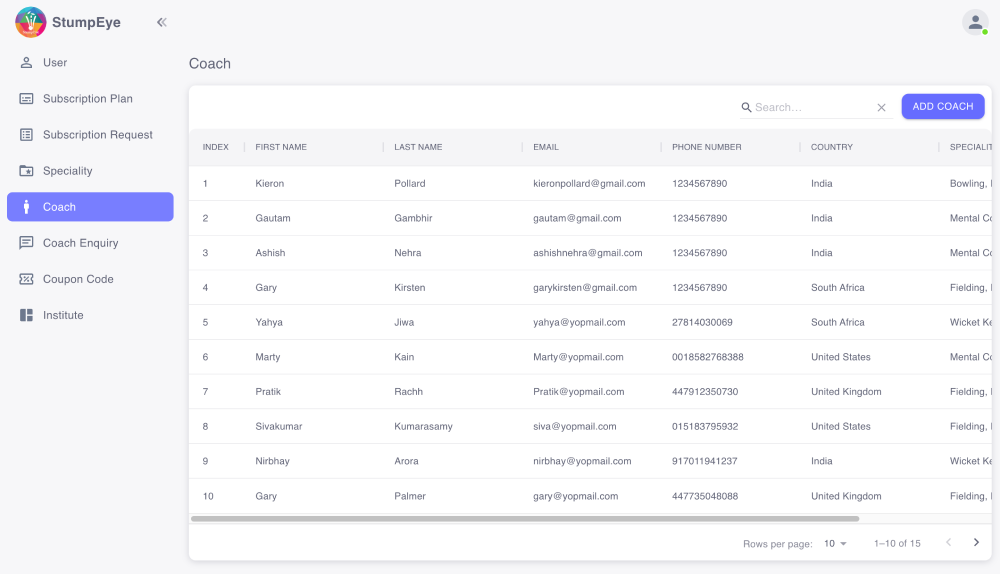Viewport: 1000px width, 574px height.
Task: Click the StumpEye logo icon
Action: click(31, 22)
